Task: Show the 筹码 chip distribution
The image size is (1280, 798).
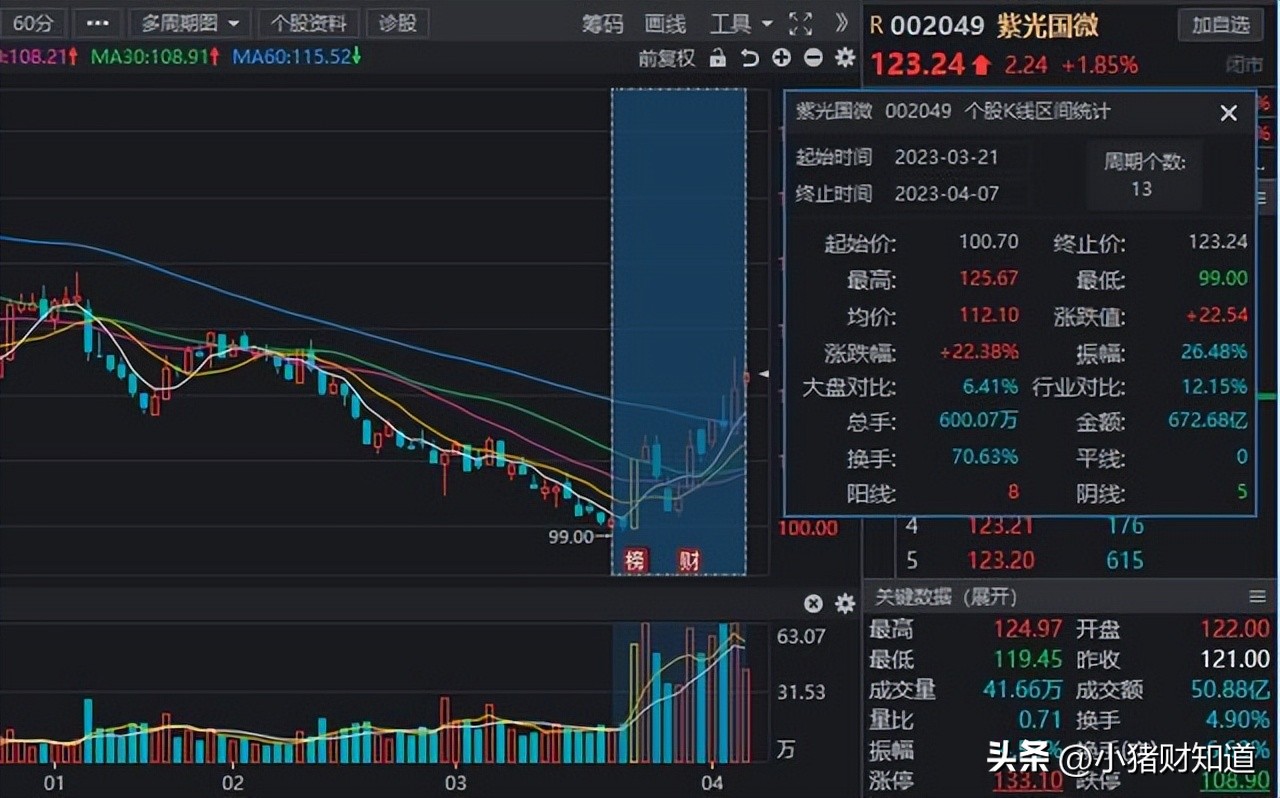Action: point(603,23)
